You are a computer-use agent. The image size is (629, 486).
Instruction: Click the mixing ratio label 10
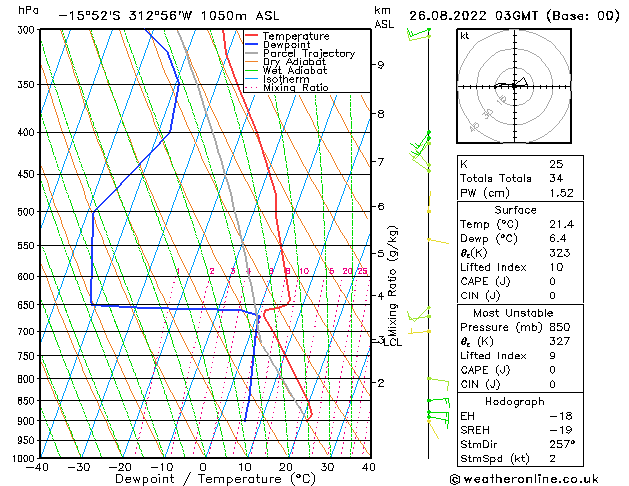[304, 271]
